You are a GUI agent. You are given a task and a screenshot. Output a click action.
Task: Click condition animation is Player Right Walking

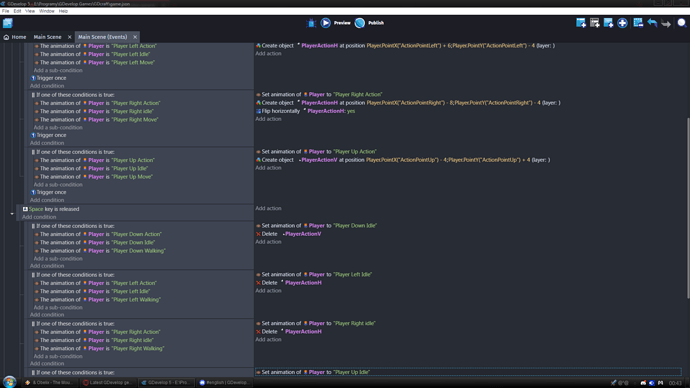point(99,348)
